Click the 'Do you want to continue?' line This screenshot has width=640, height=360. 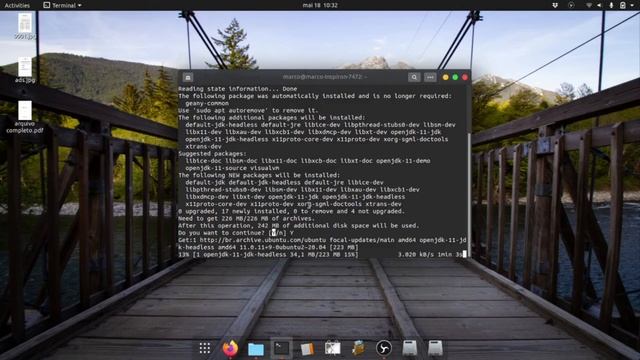pos(236,233)
